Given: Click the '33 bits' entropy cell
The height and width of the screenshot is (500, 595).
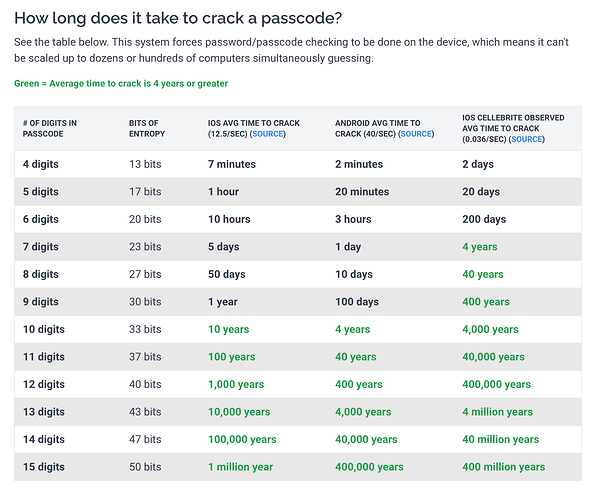Looking at the screenshot, I should (x=145, y=329).
